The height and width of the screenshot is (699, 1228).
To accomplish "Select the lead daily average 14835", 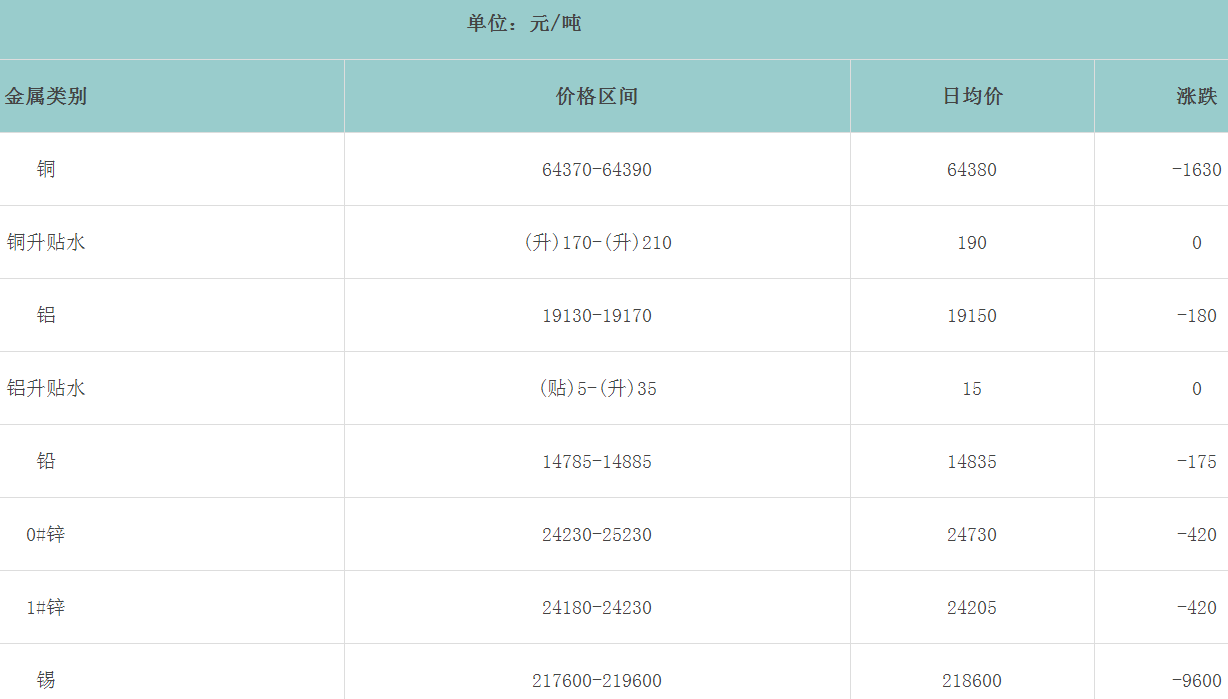I will [x=972, y=462].
